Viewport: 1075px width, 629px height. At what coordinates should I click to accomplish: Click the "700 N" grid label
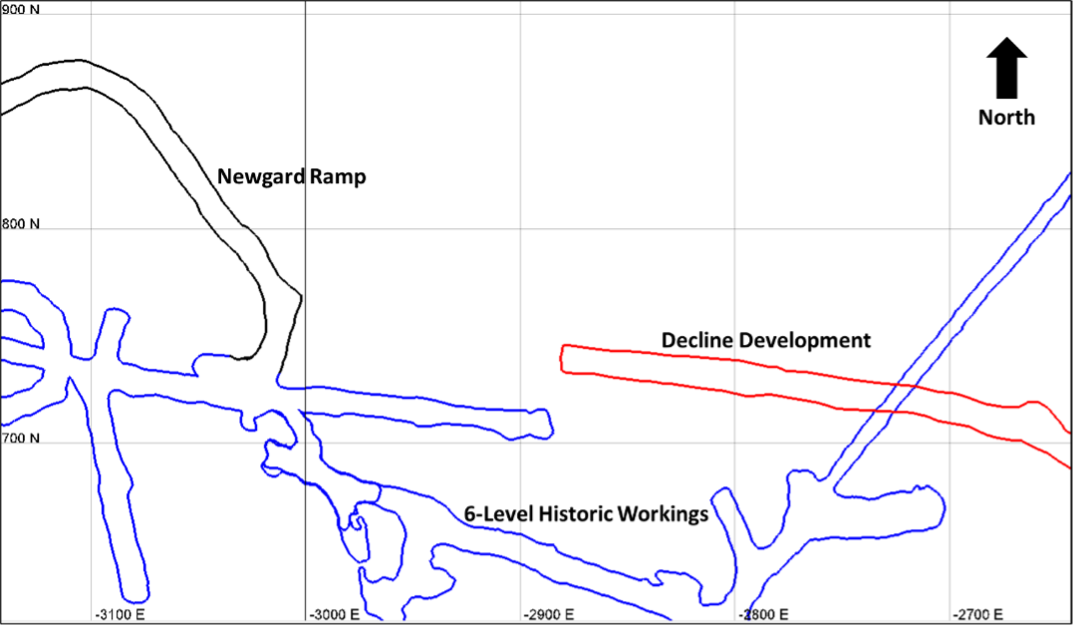[x=21, y=438]
